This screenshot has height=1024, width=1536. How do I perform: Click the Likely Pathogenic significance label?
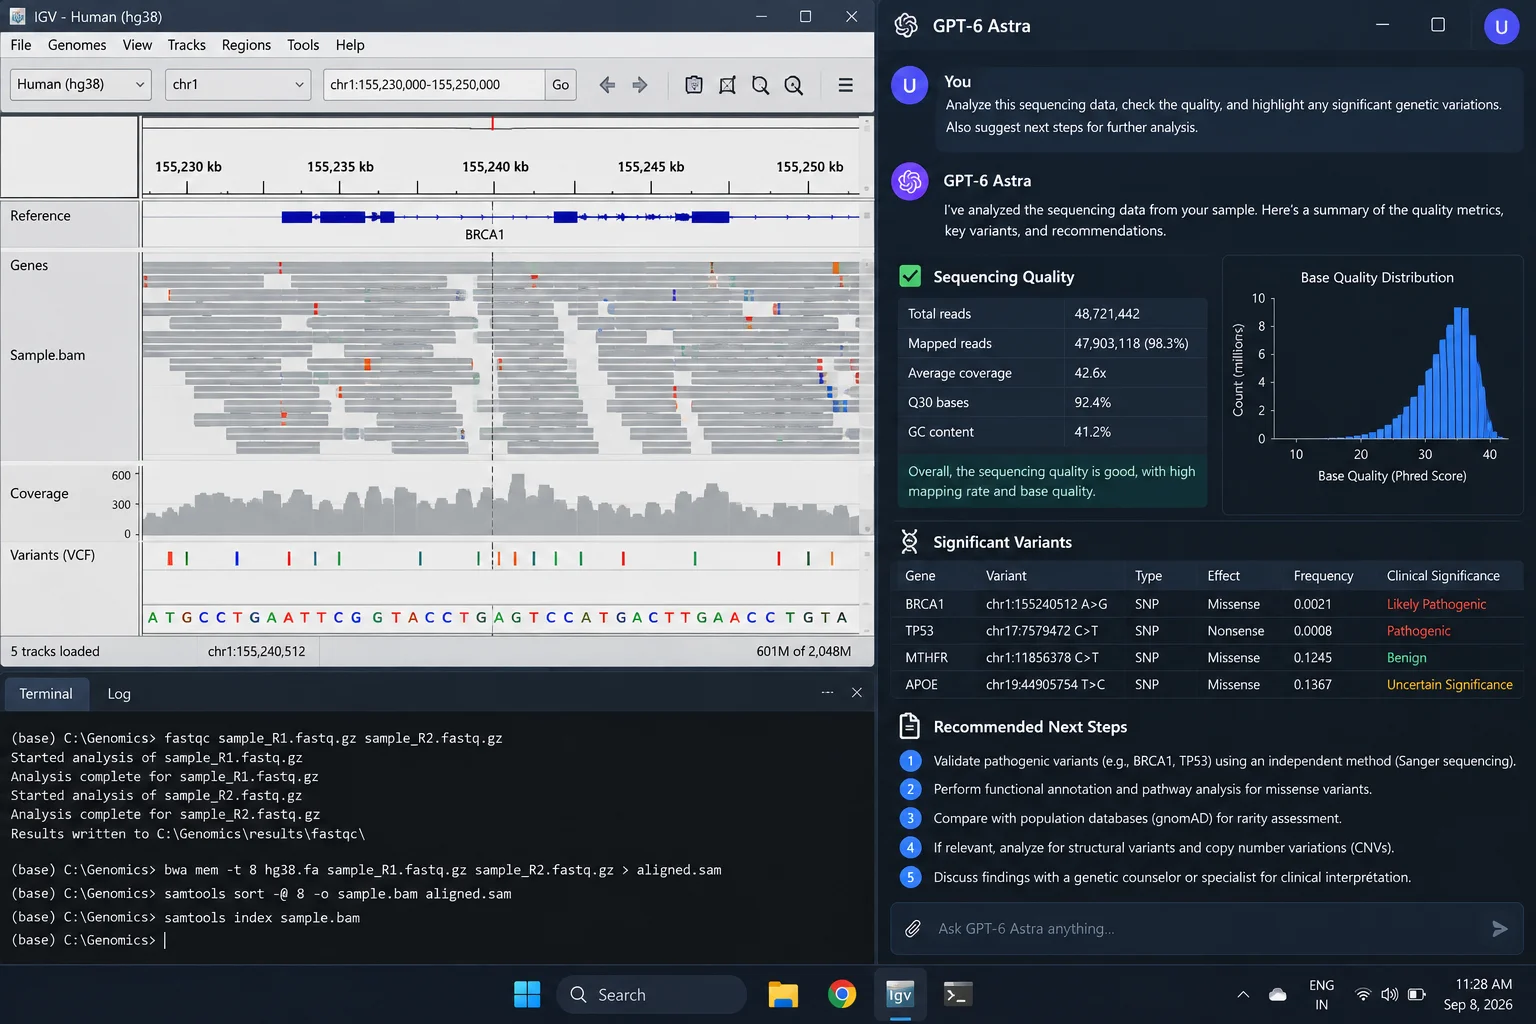tap(1436, 604)
